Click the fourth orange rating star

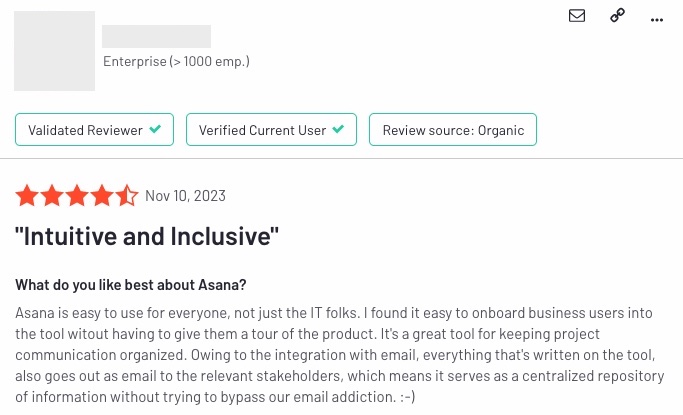coord(102,196)
